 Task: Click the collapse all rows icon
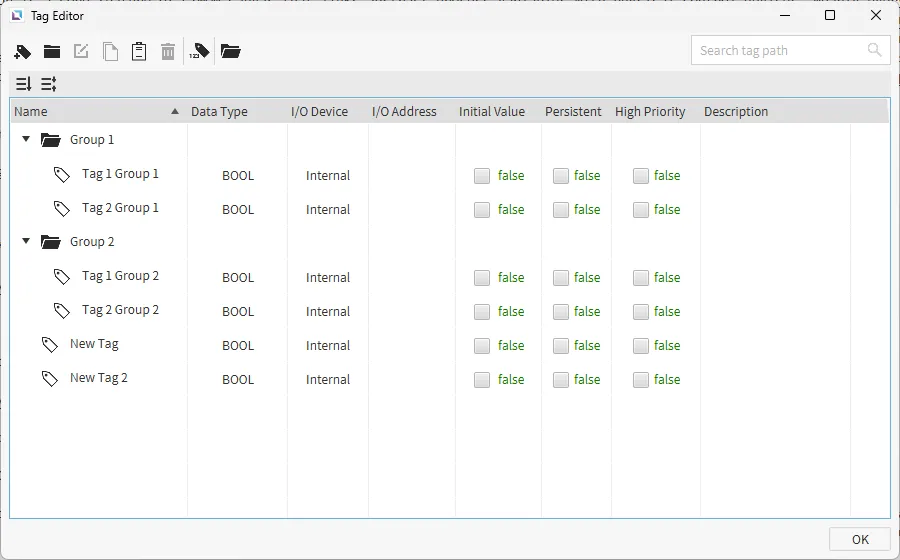click(49, 84)
